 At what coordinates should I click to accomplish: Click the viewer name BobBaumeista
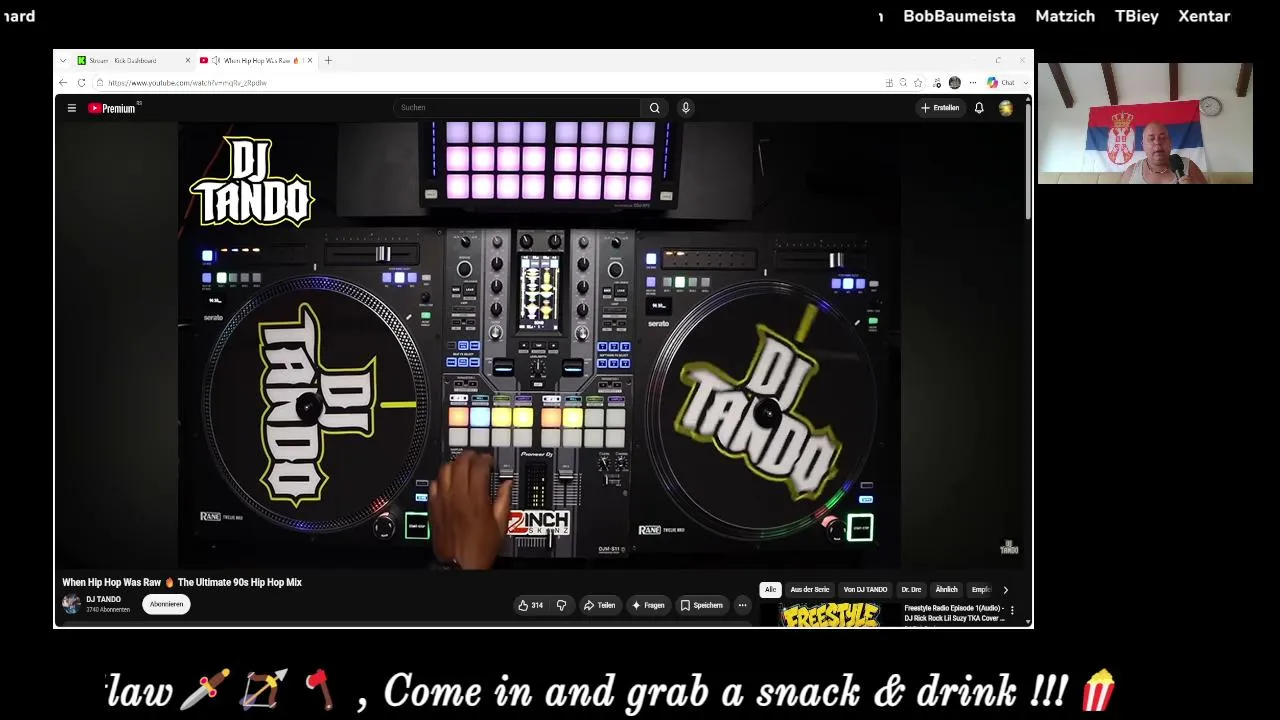click(x=959, y=16)
